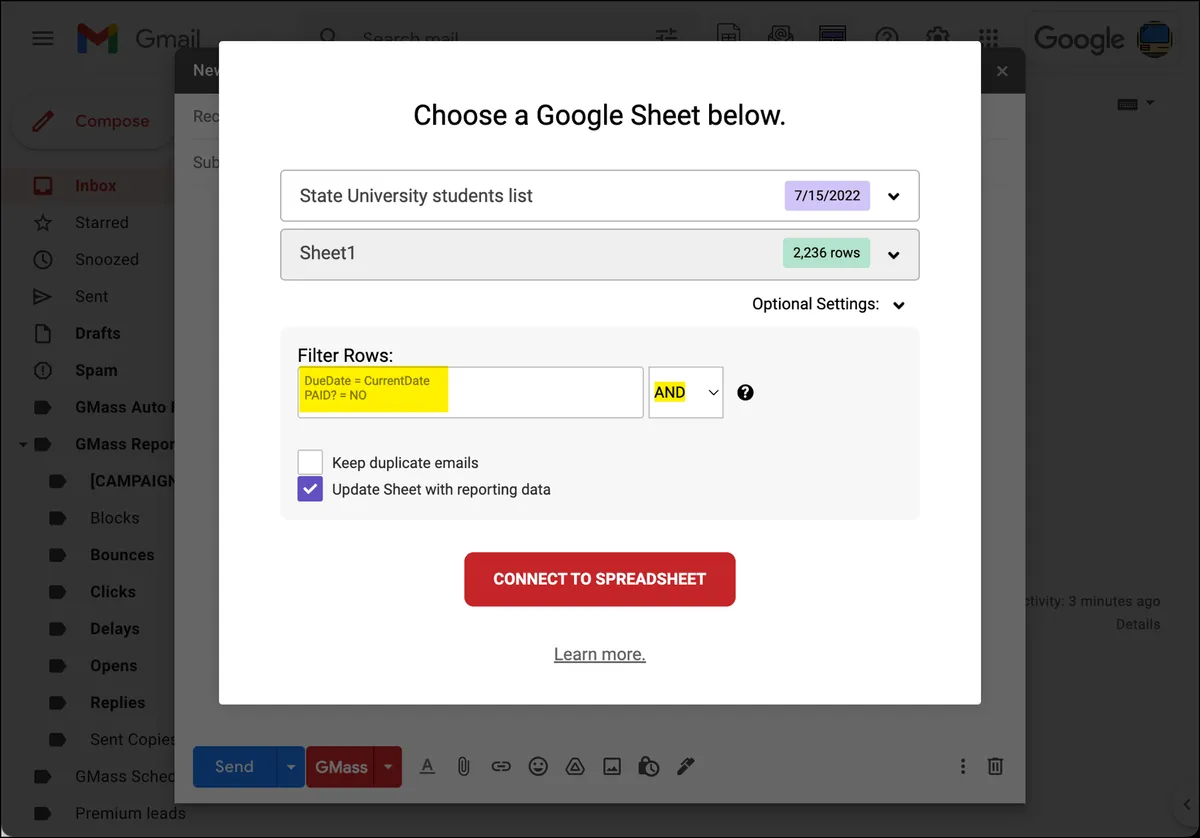Open the GMass settings dropdown arrow
Viewport: 1200px width, 838px height.
tap(387, 767)
